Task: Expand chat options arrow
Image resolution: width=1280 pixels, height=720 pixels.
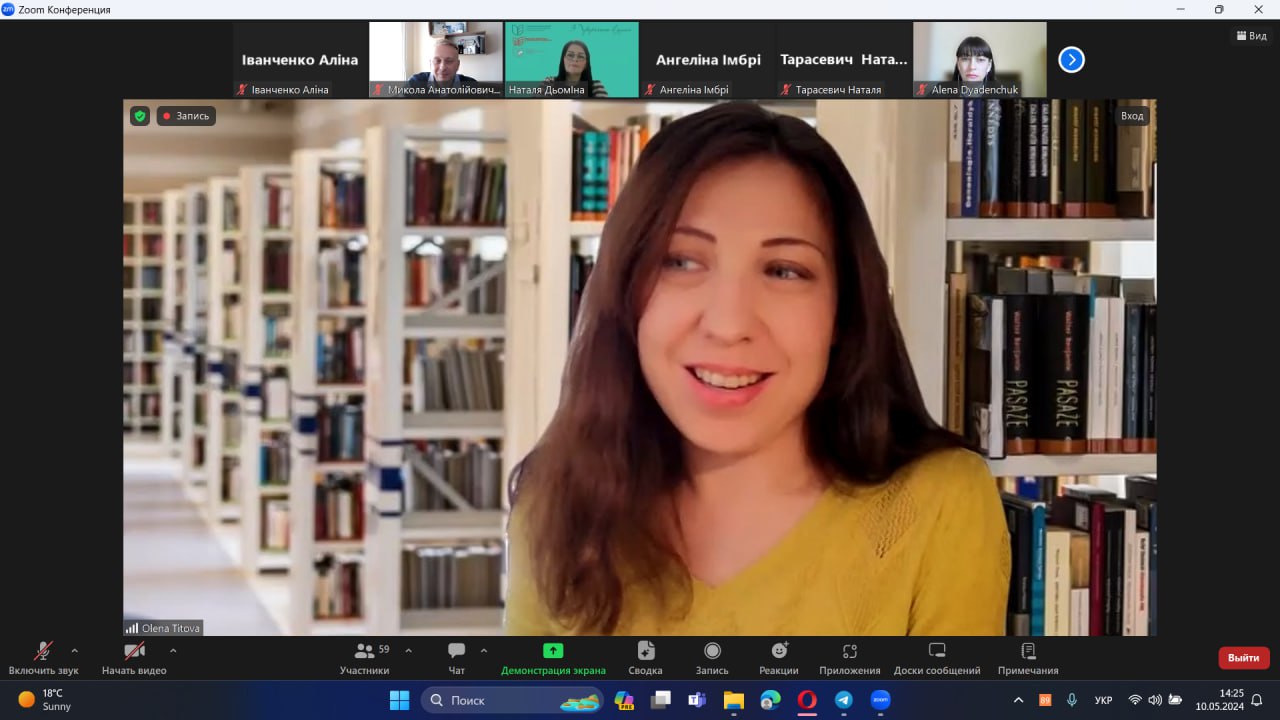Action: click(484, 651)
